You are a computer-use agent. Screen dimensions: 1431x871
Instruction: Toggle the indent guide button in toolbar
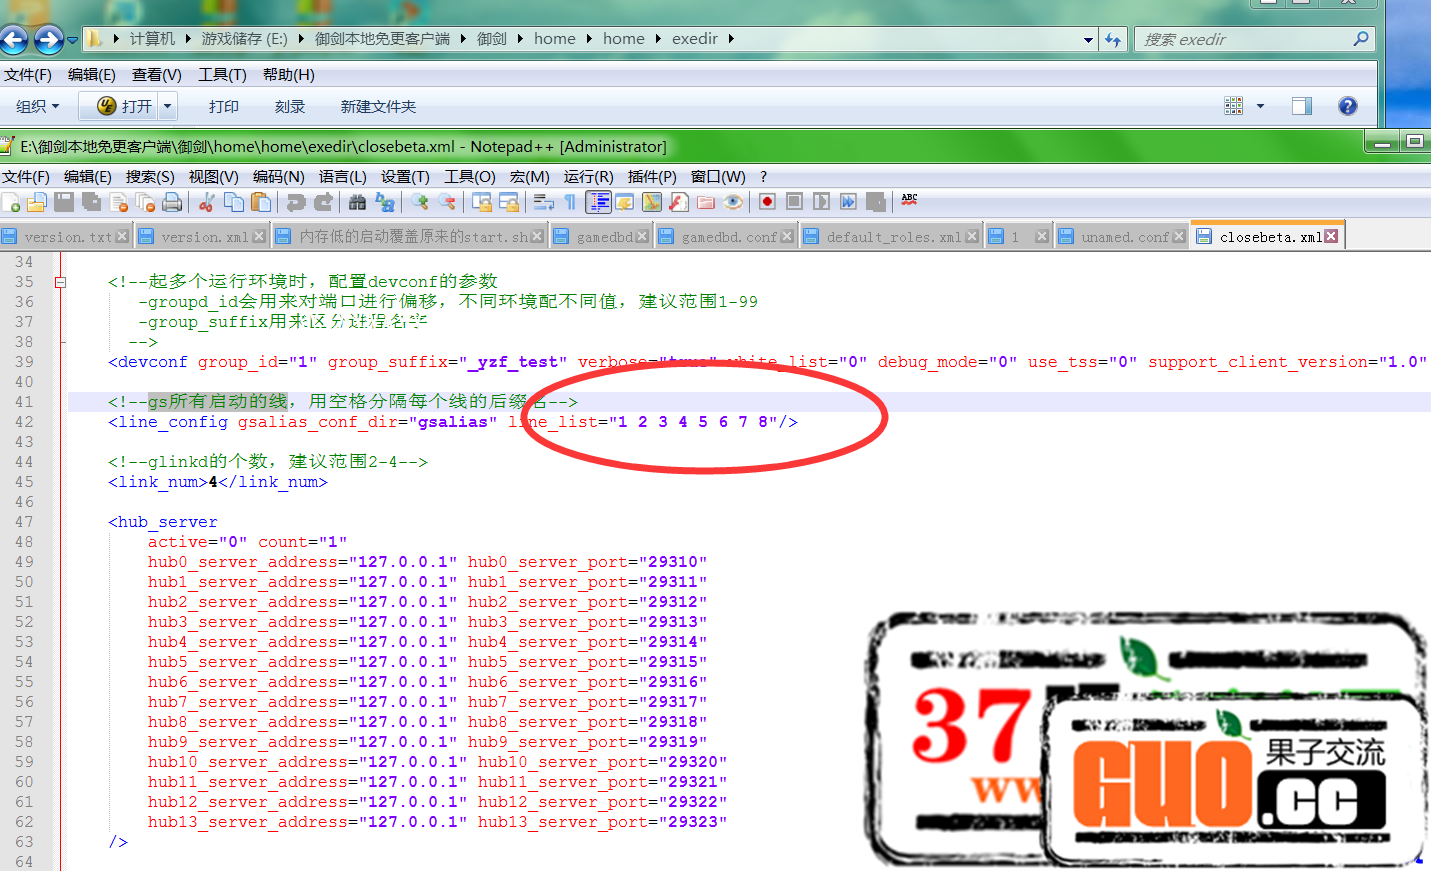598,202
